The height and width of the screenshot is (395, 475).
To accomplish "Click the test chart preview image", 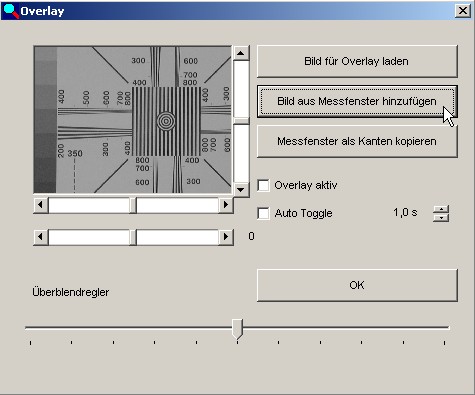I will point(133,120).
